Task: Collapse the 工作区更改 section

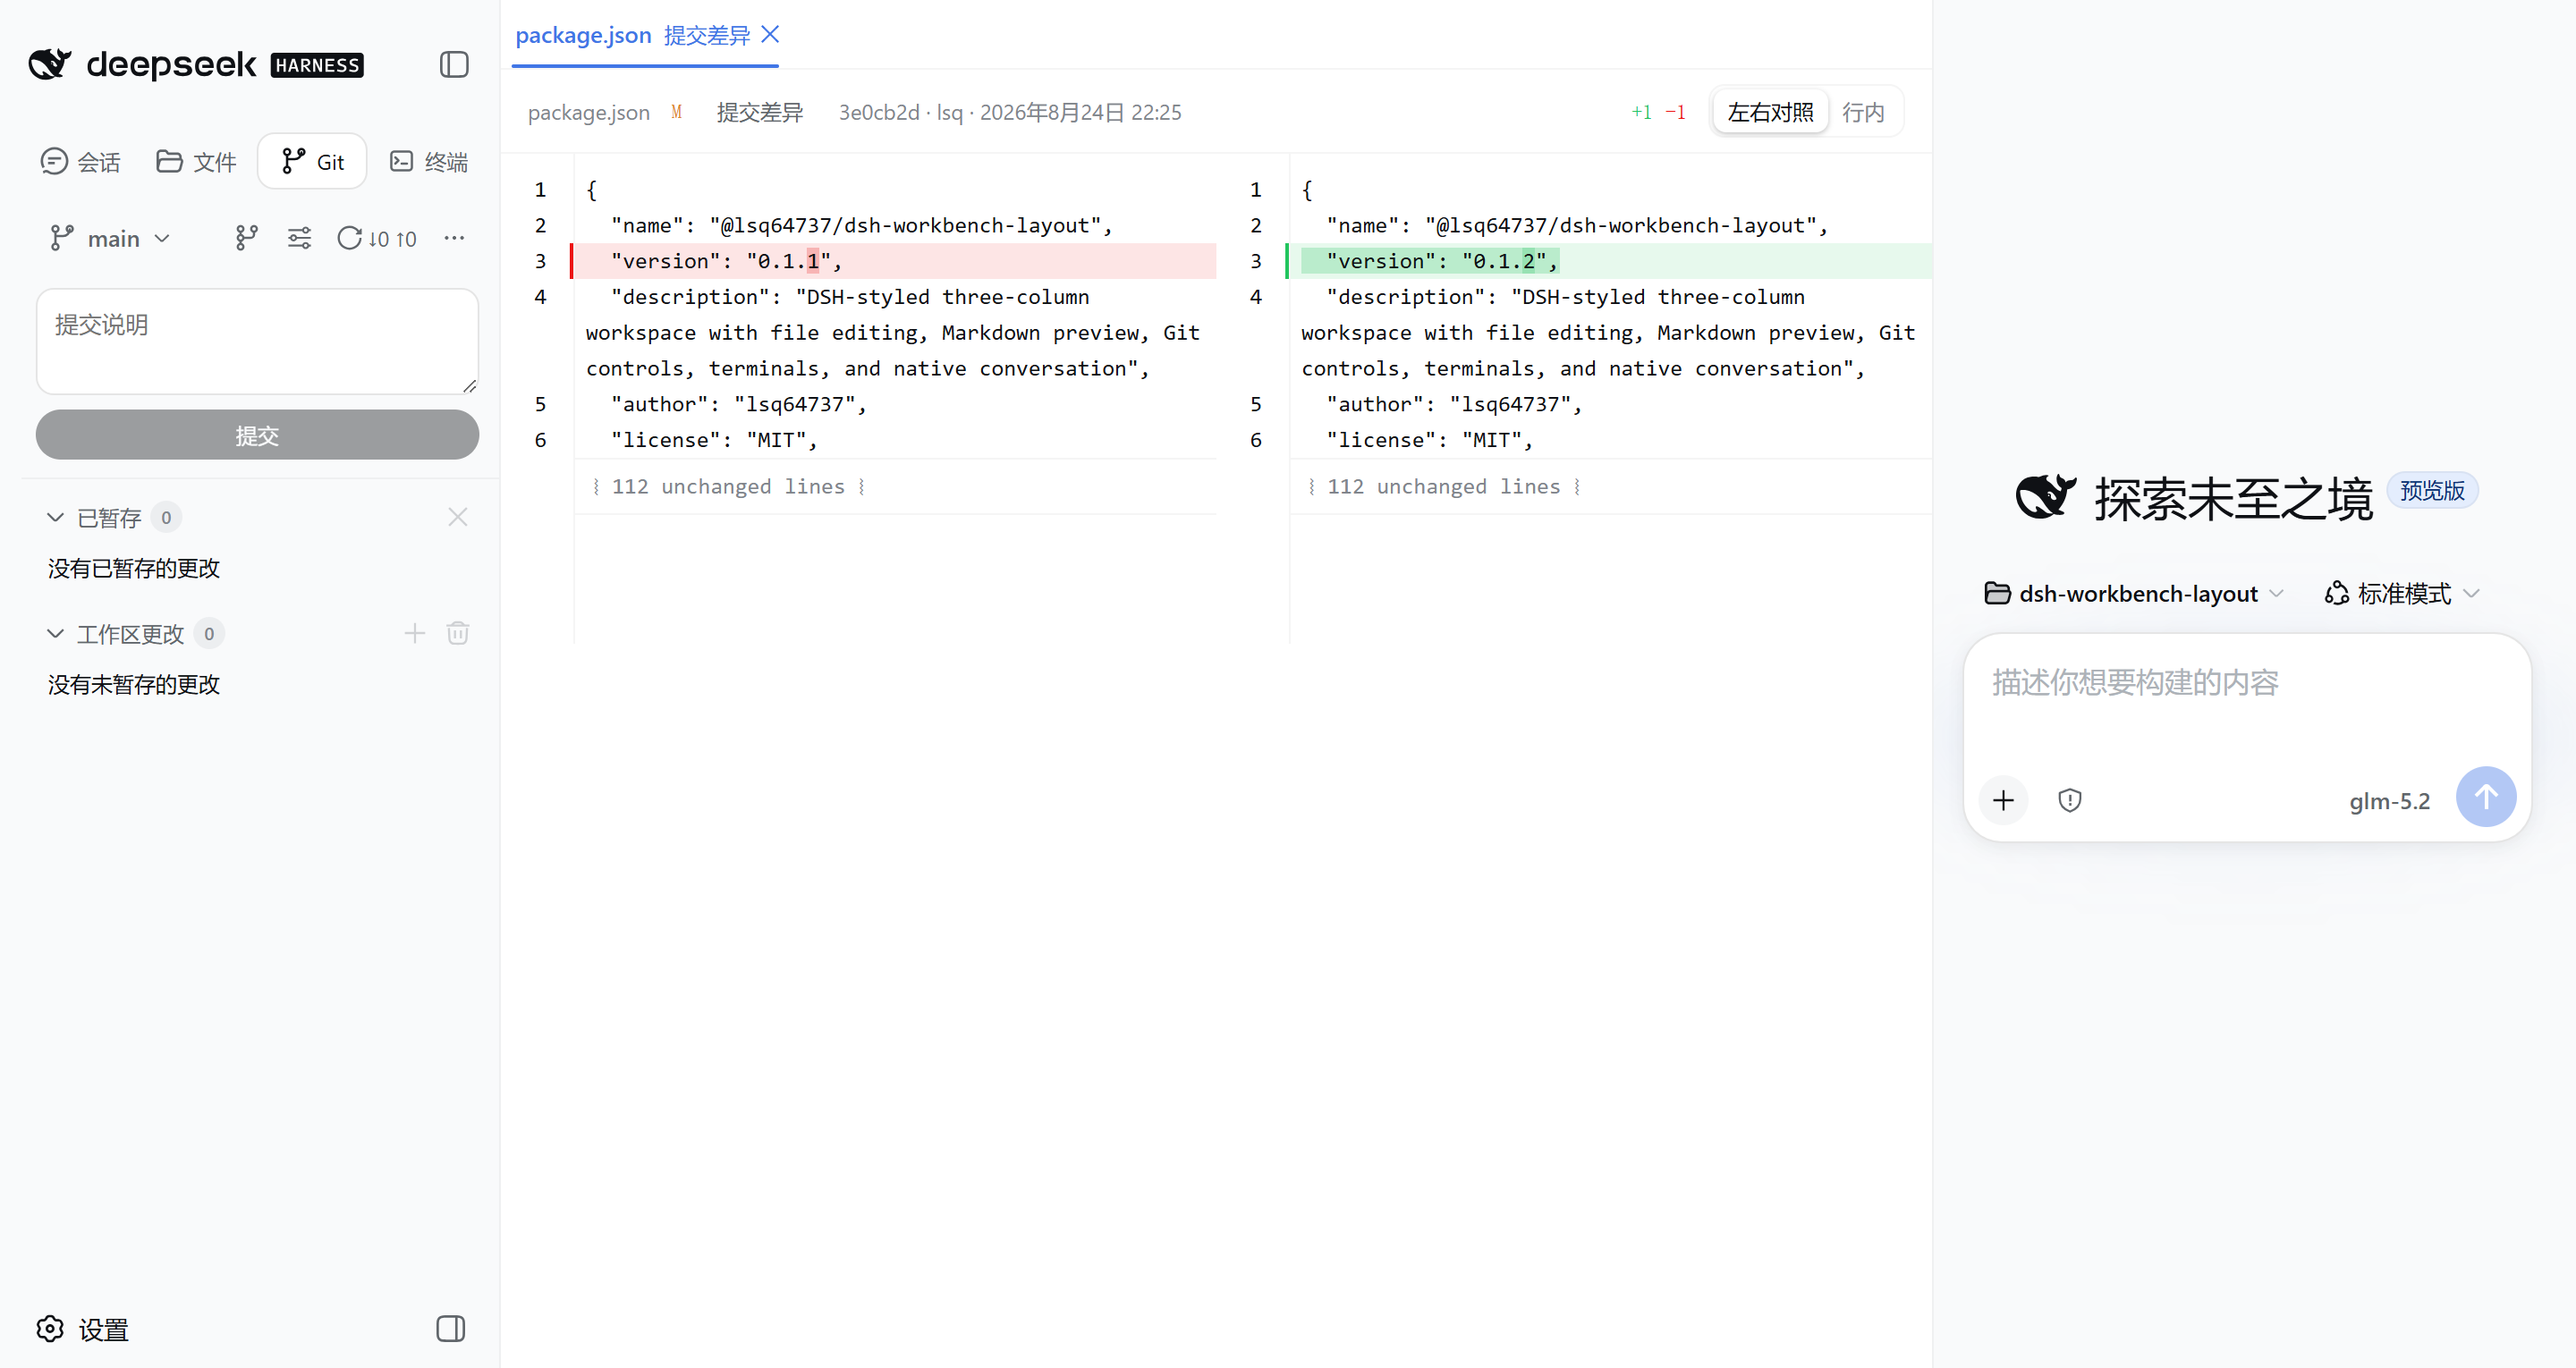Action: tap(56, 634)
